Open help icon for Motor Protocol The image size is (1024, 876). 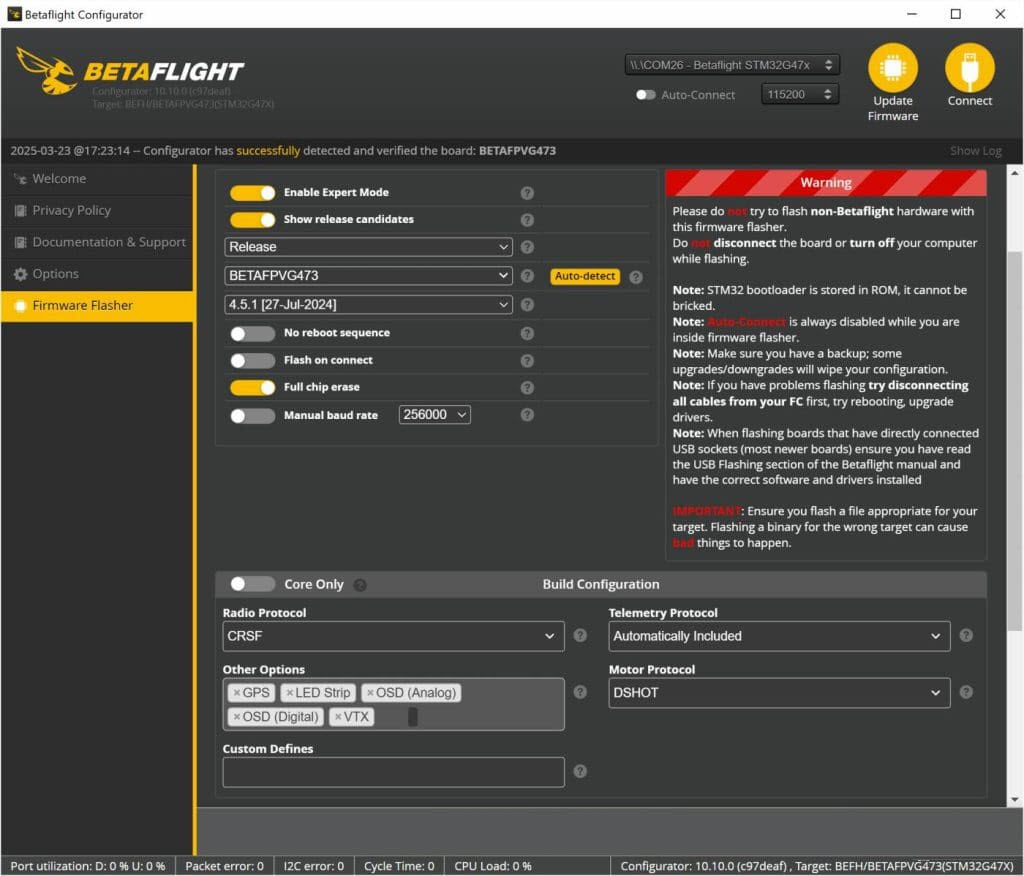[x=966, y=692]
